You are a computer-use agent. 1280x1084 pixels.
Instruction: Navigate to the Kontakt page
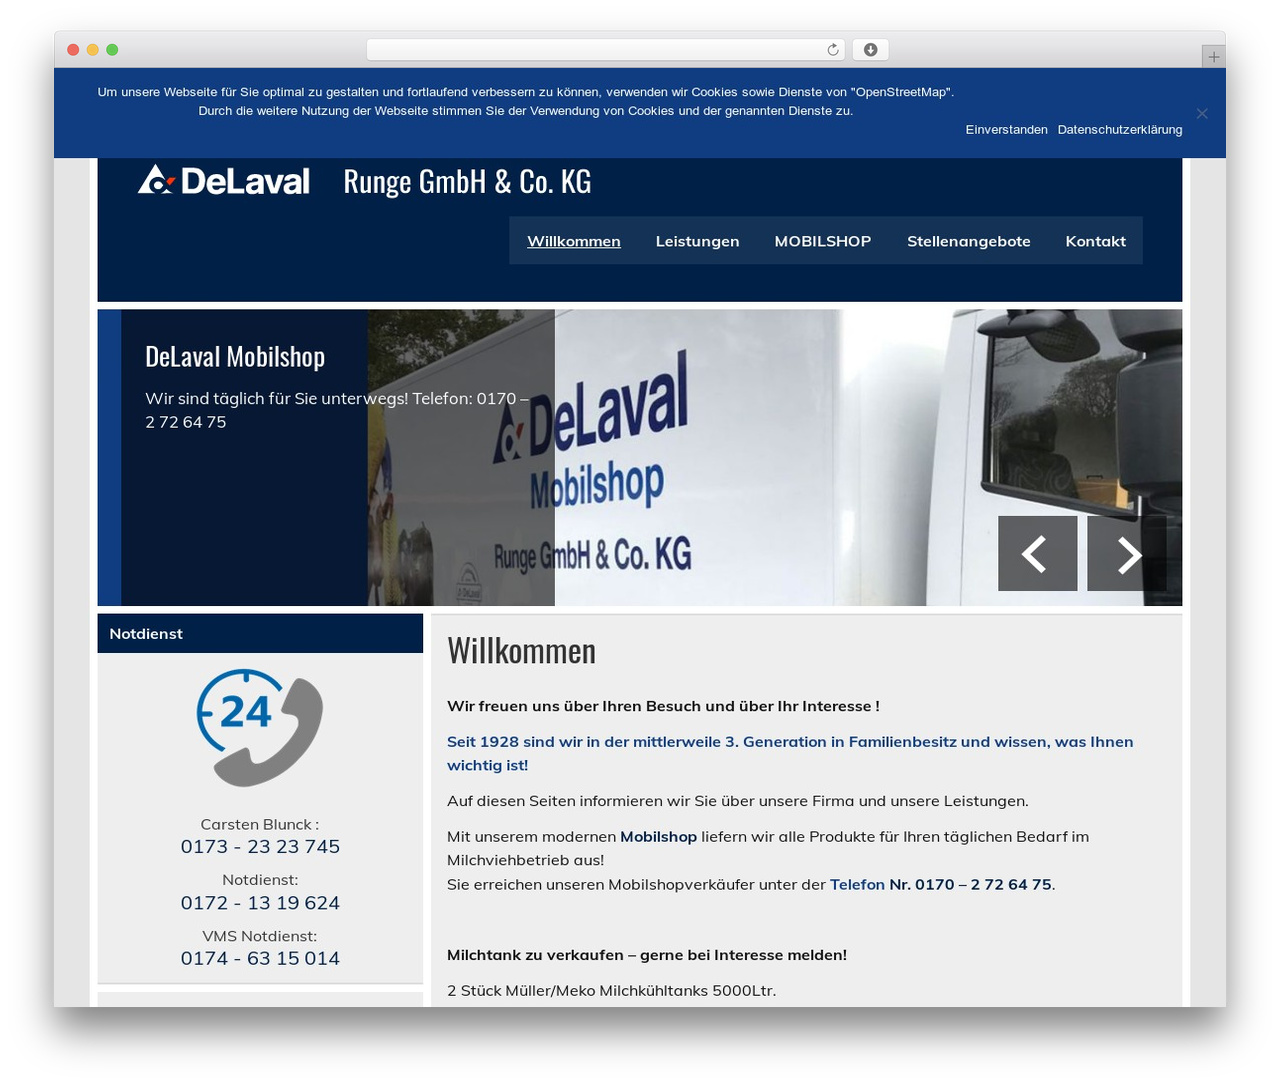click(1095, 241)
